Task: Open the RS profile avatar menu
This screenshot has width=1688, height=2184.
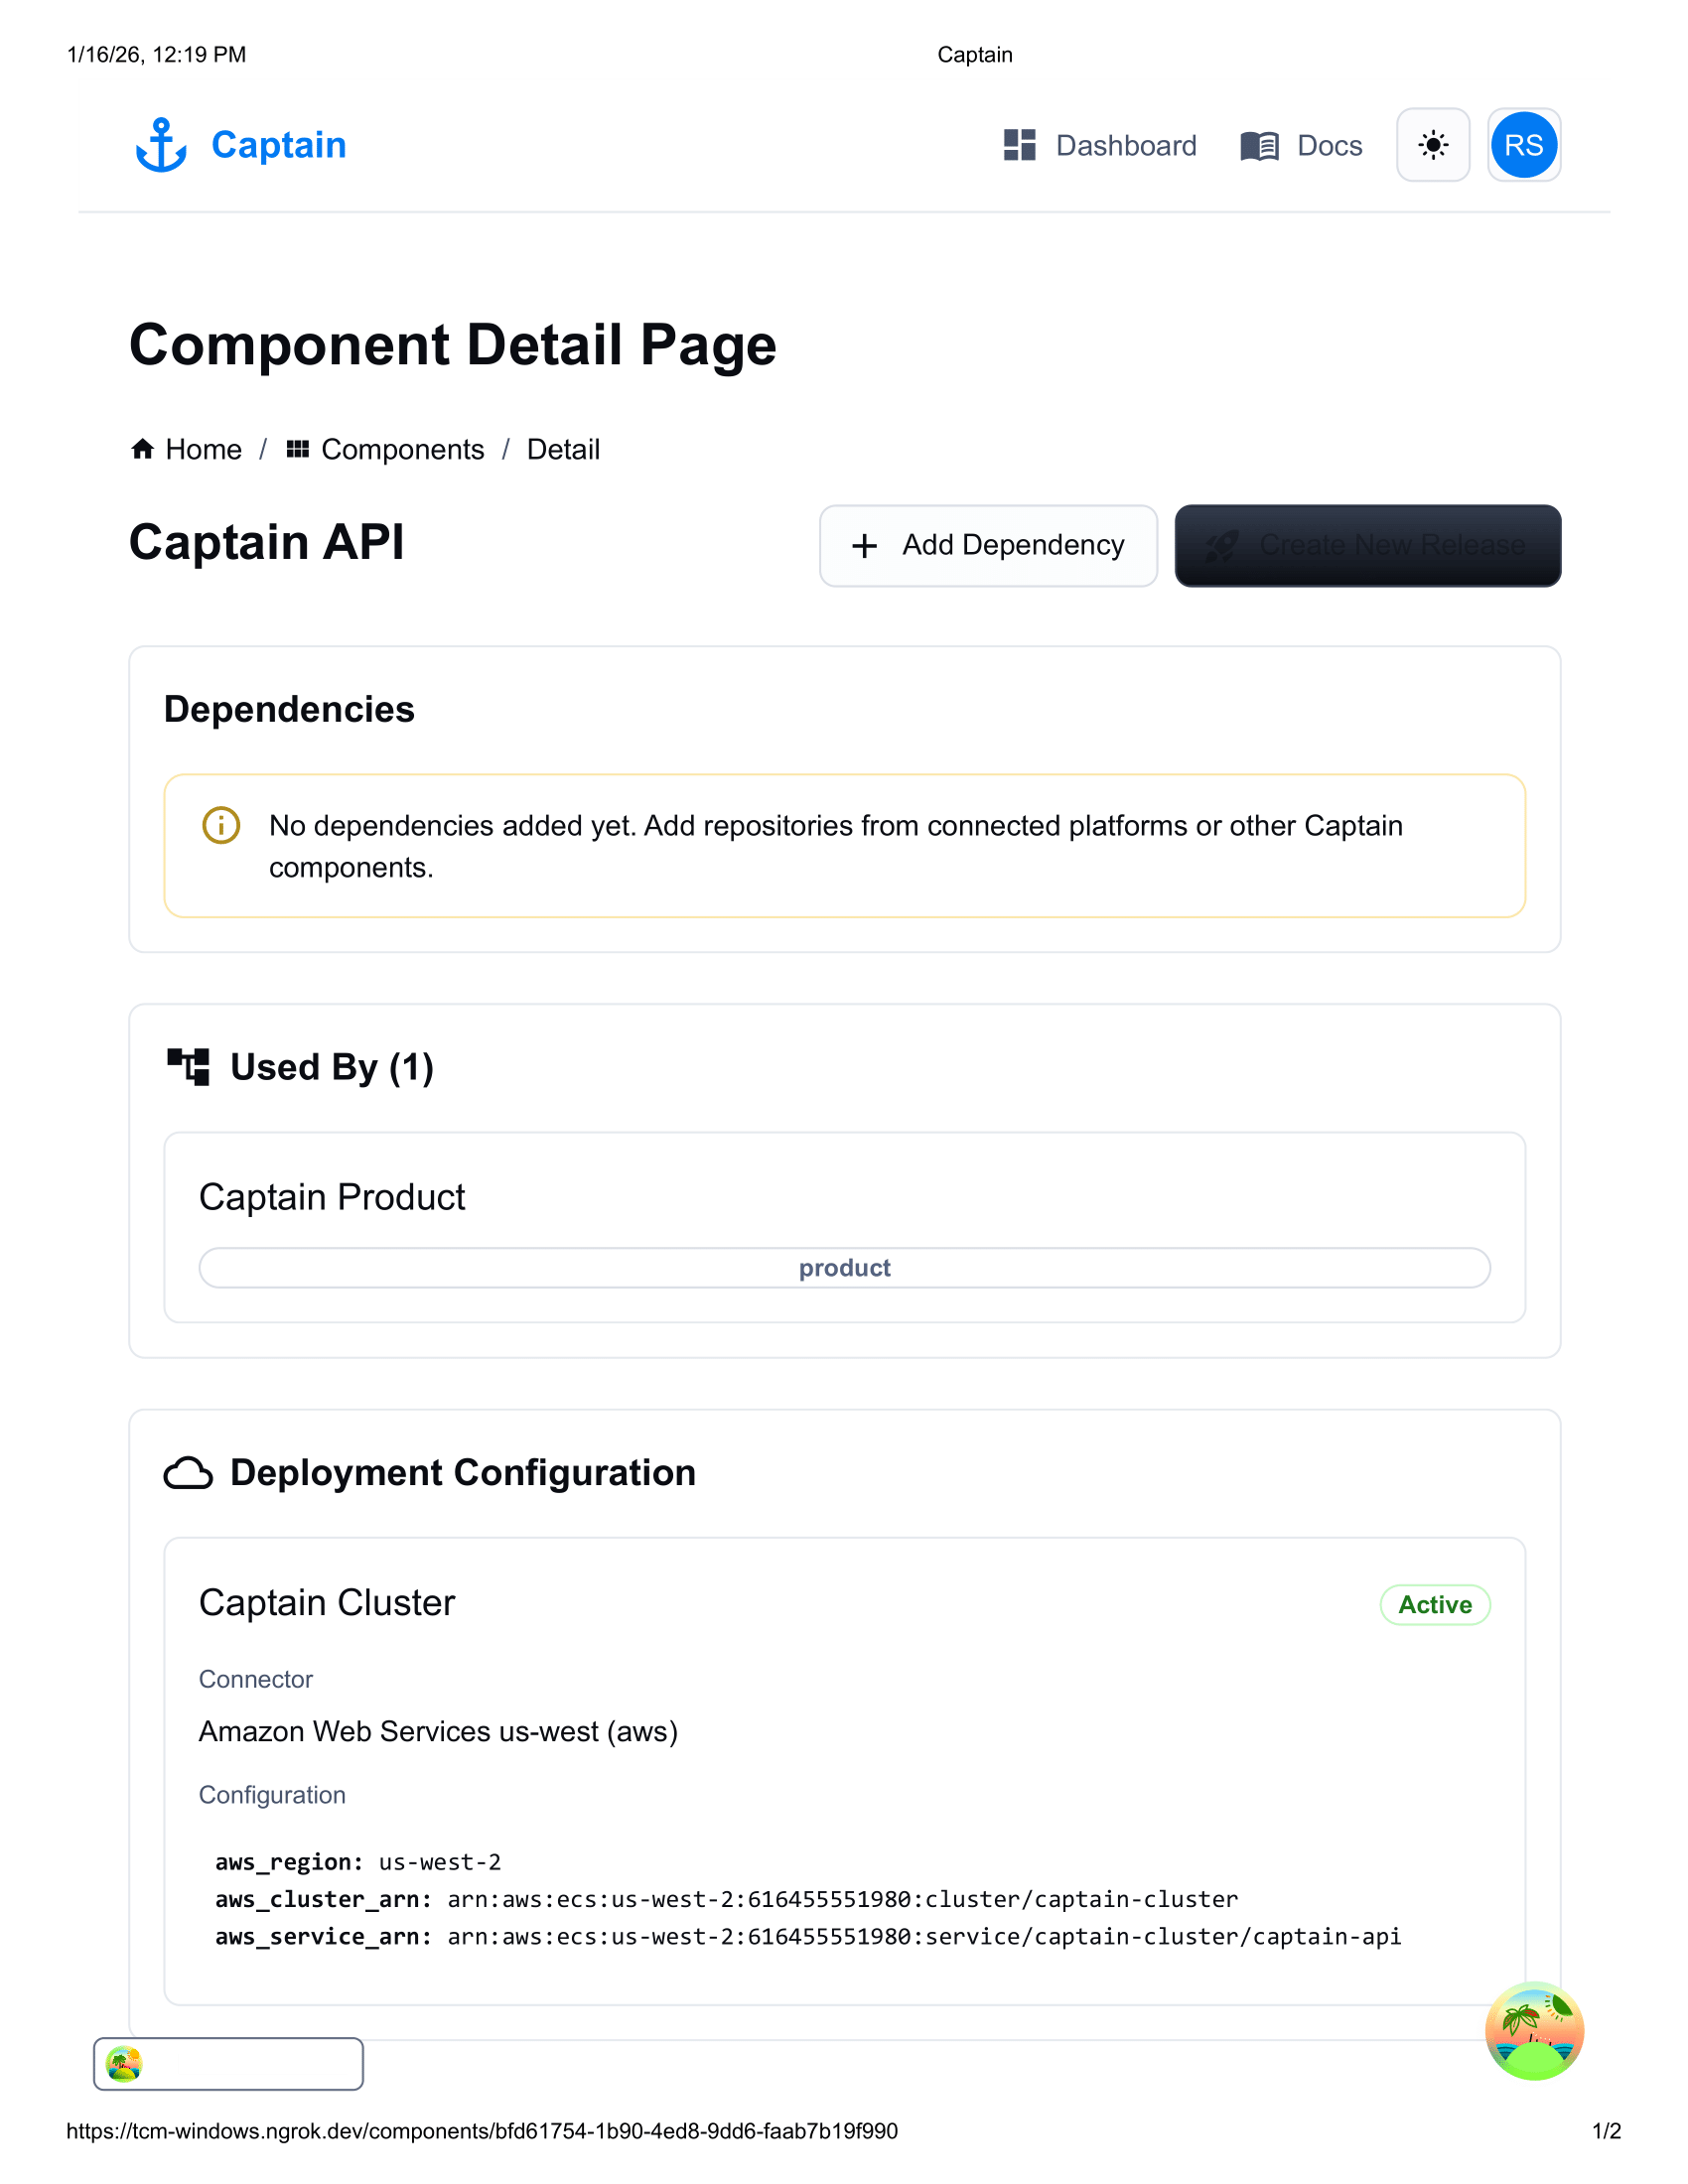Action: (x=1523, y=145)
